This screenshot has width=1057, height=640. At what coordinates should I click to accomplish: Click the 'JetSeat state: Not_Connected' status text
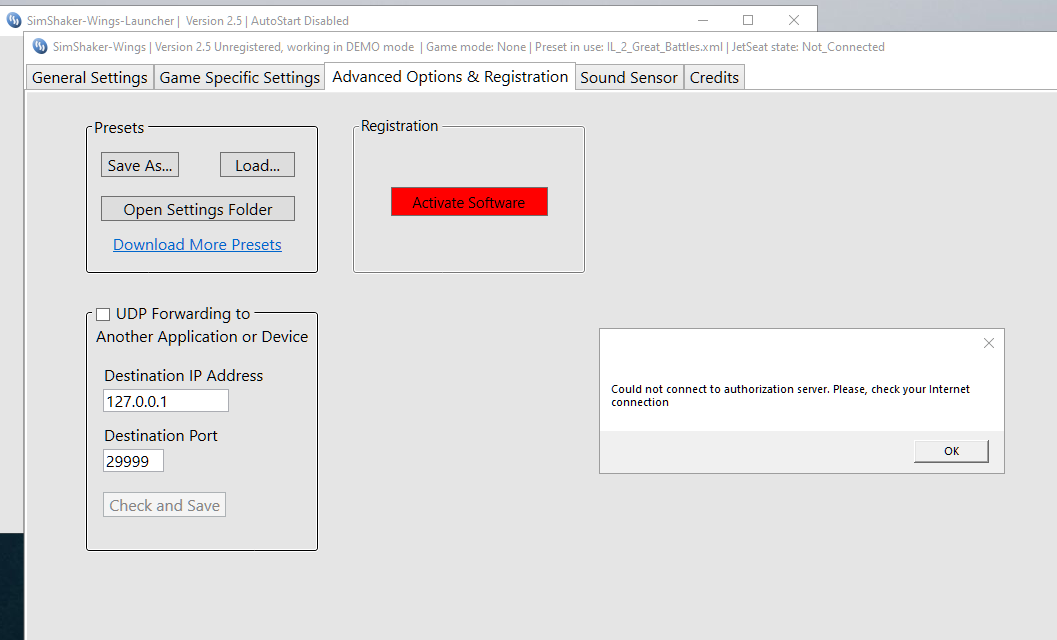point(808,47)
